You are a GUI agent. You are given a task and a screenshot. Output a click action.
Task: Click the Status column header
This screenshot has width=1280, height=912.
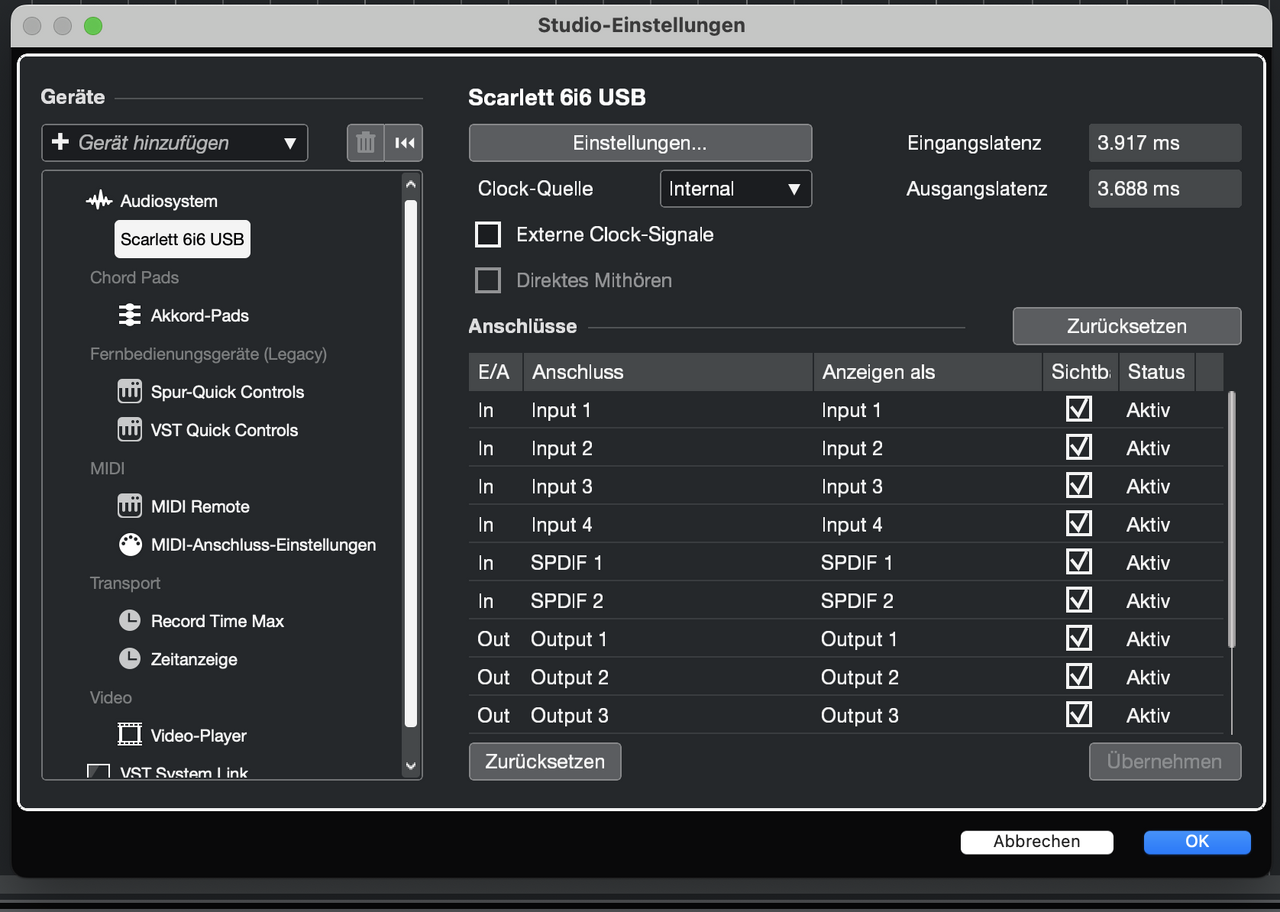1157,372
